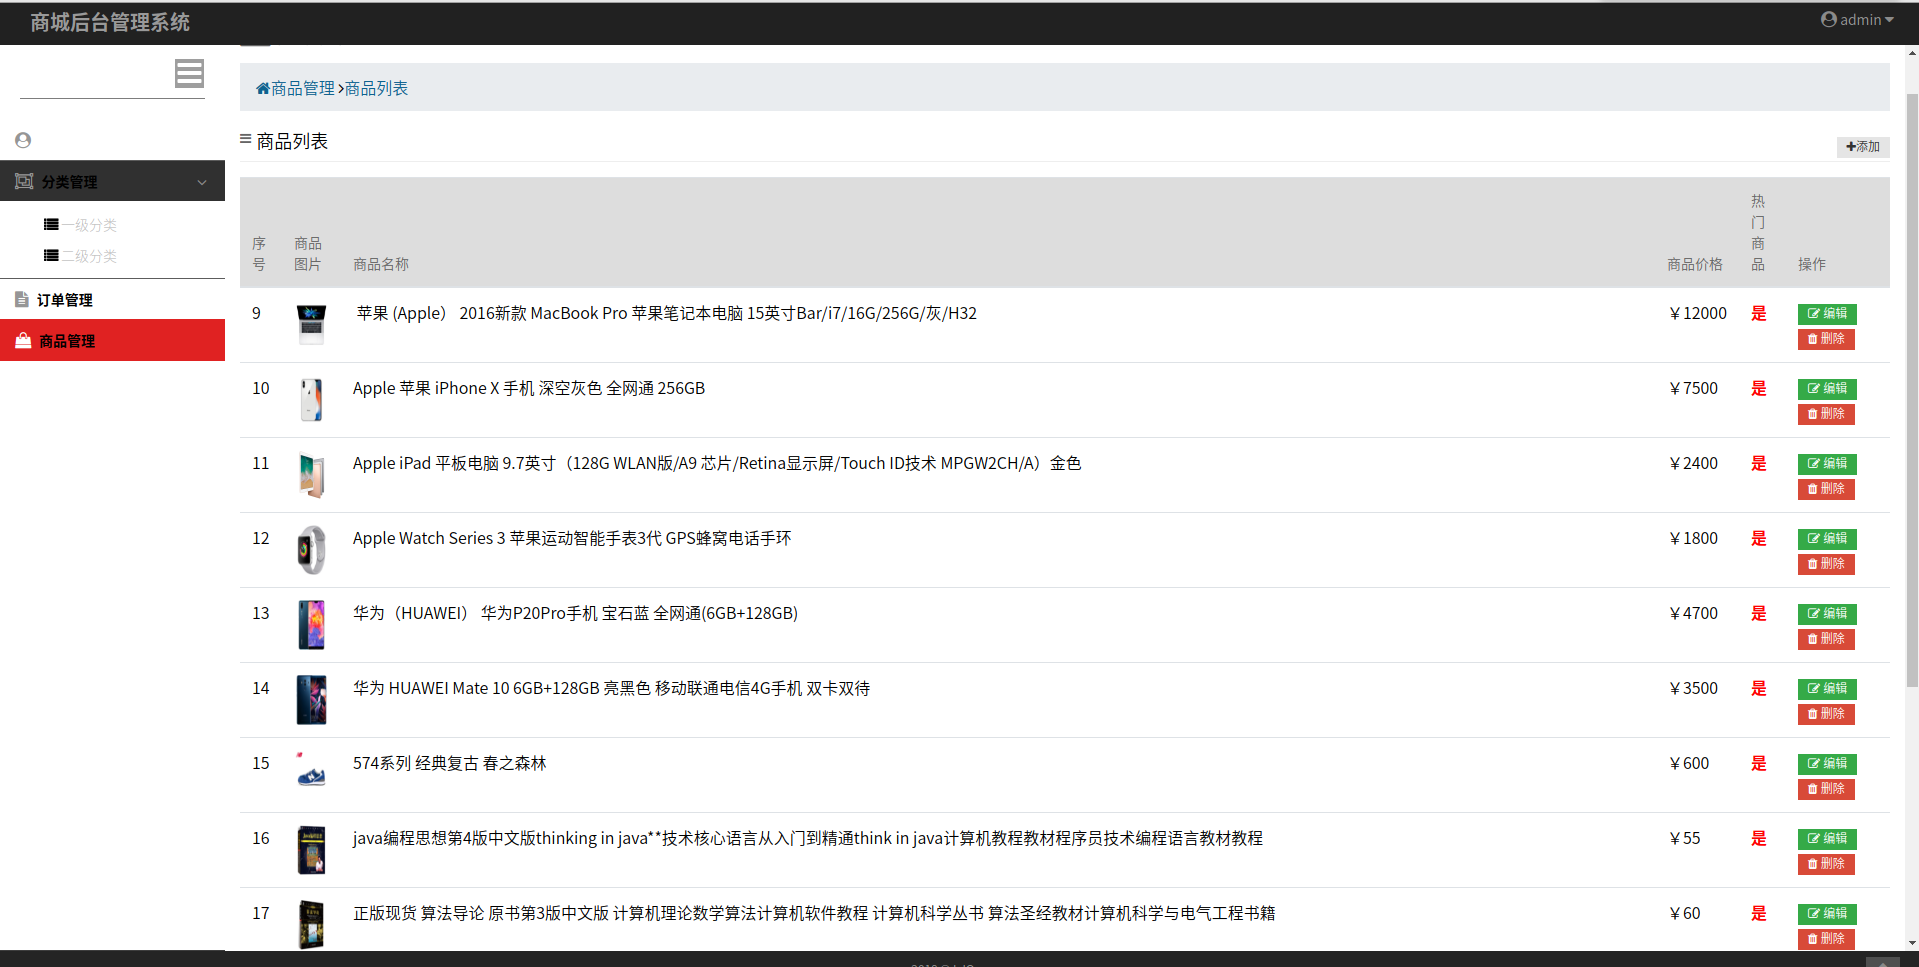Click the price ¥12000 cell
1919x967 pixels.
(1698, 314)
